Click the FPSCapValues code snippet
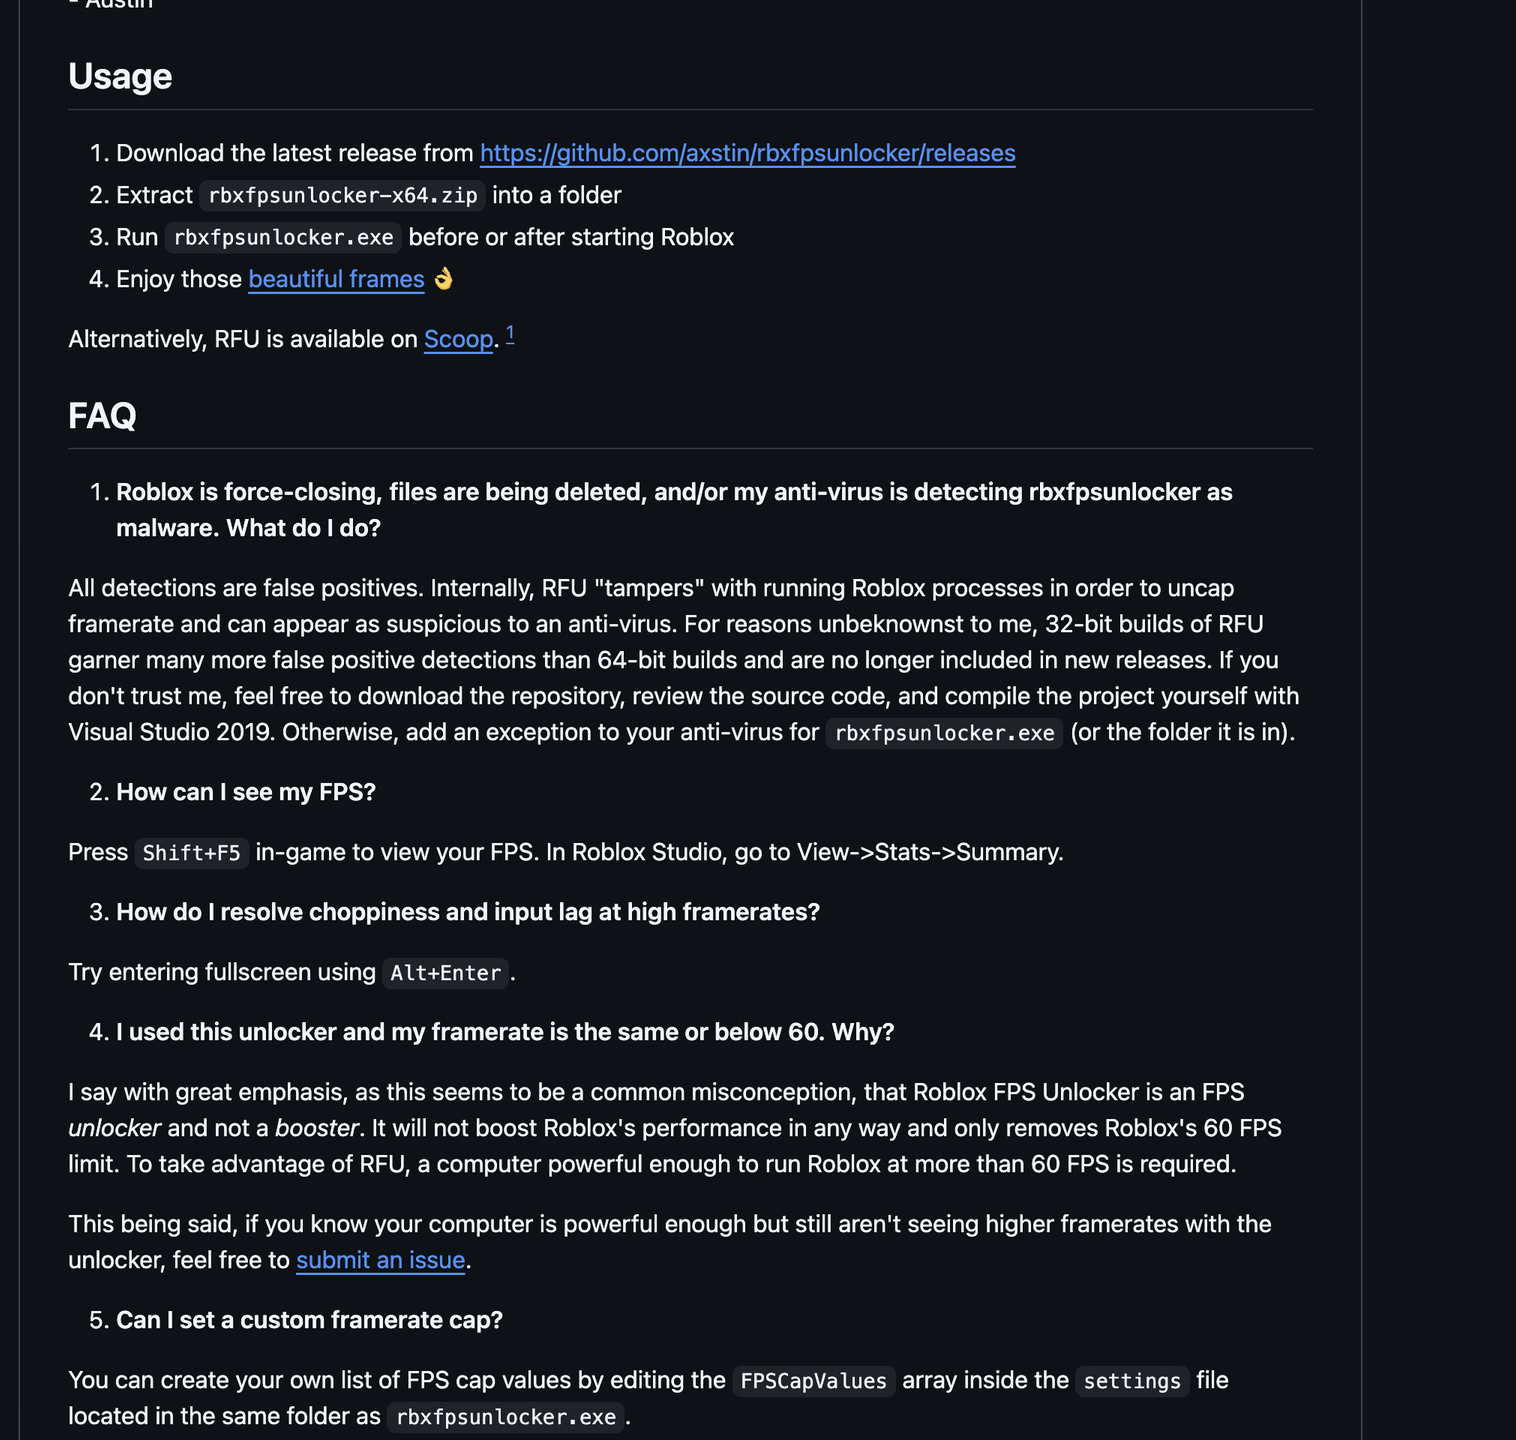This screenshot has width=1516, height=1440. 813,1381
